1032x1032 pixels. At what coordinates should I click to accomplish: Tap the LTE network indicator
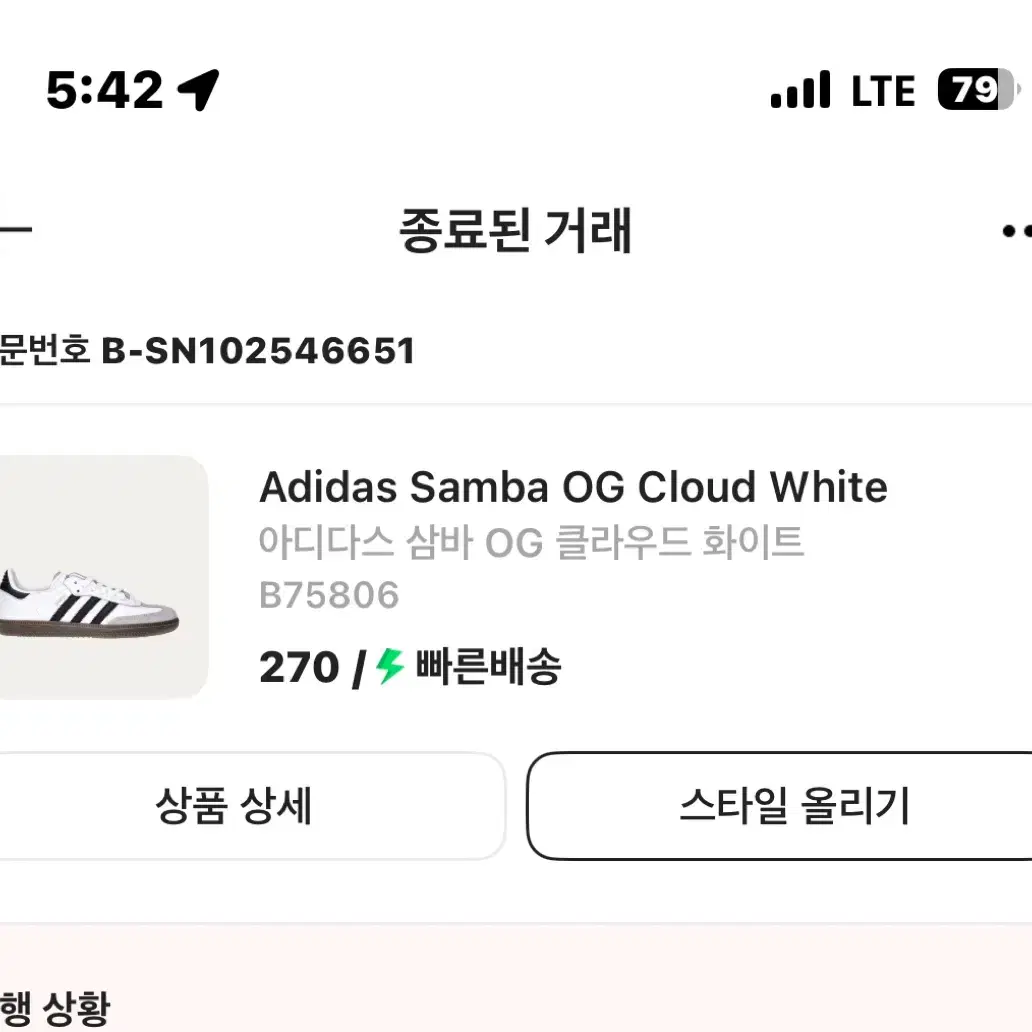(x=883, y=90)
